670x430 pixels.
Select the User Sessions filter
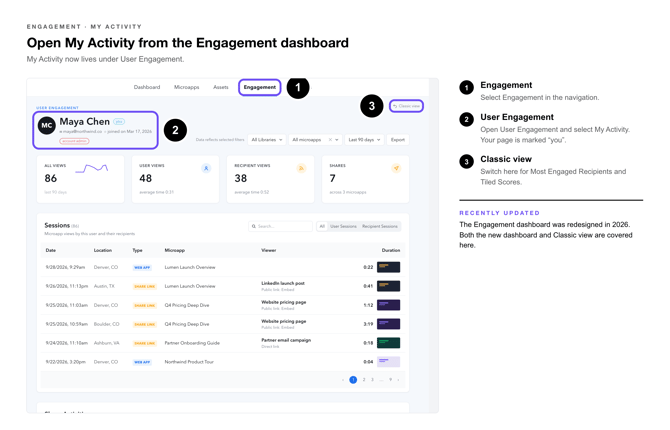click(x=343, y=226)
